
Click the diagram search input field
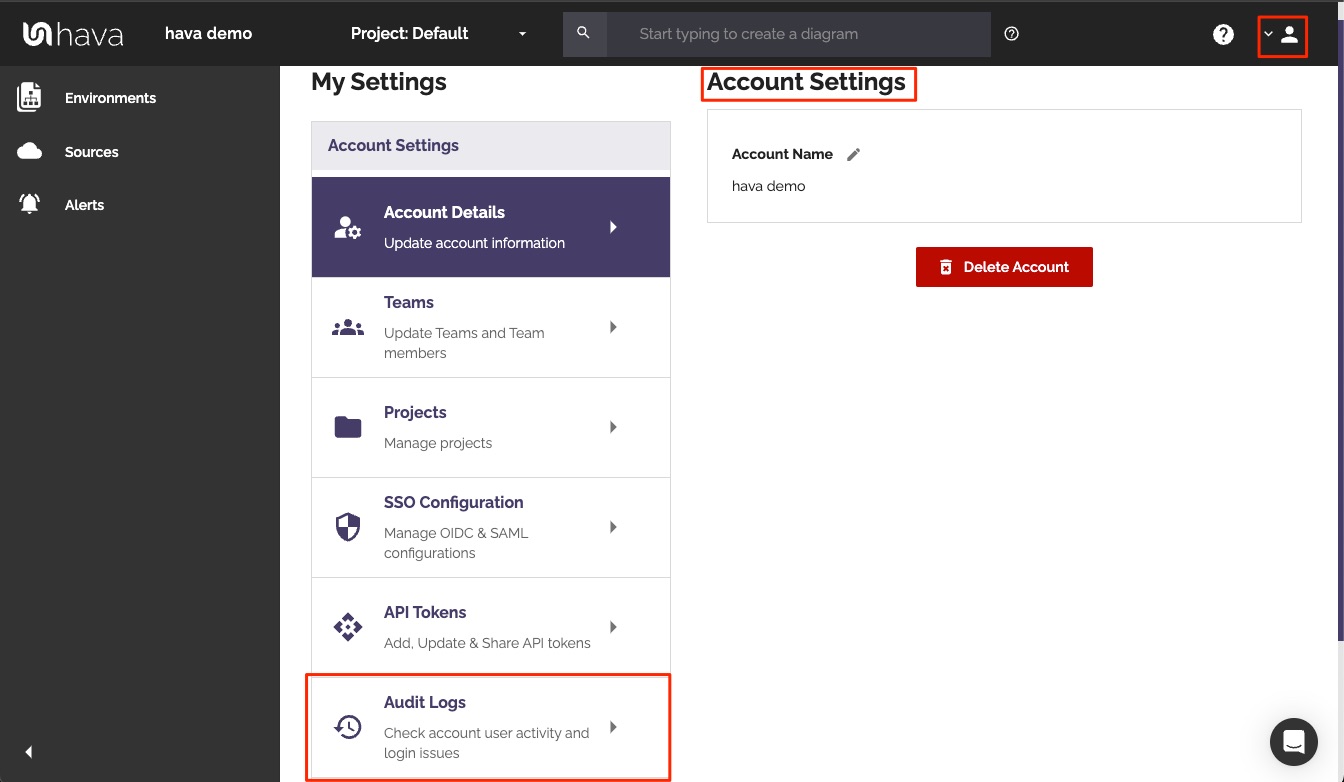tap(798, 34)
